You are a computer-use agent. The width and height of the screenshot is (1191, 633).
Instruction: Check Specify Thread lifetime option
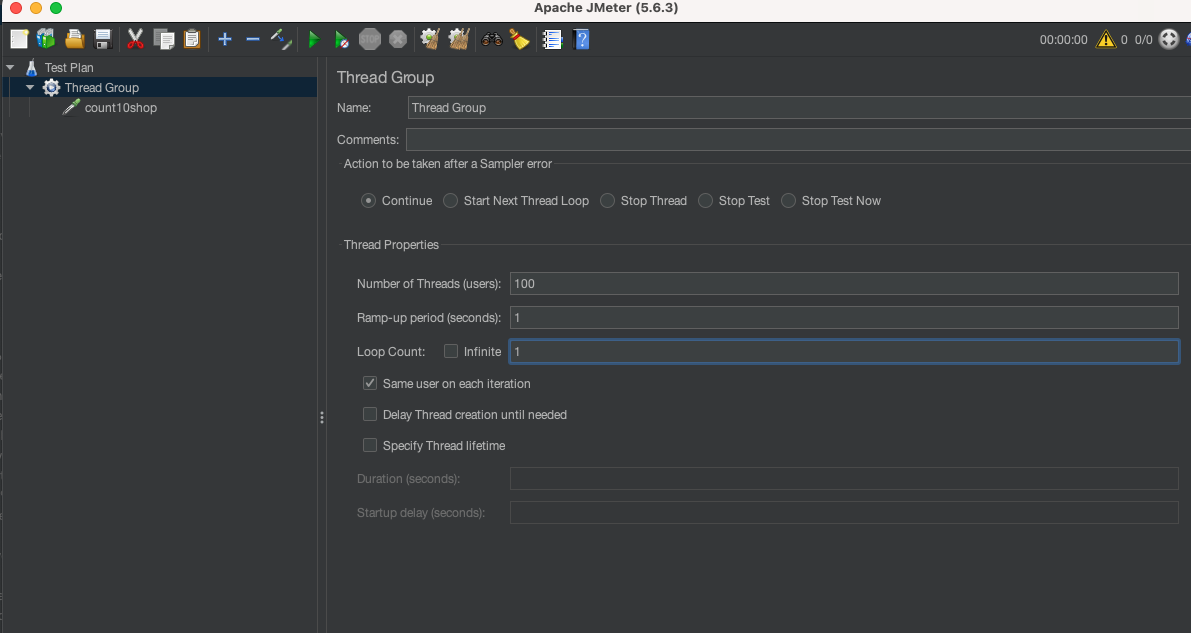click(x=370, y=445)
